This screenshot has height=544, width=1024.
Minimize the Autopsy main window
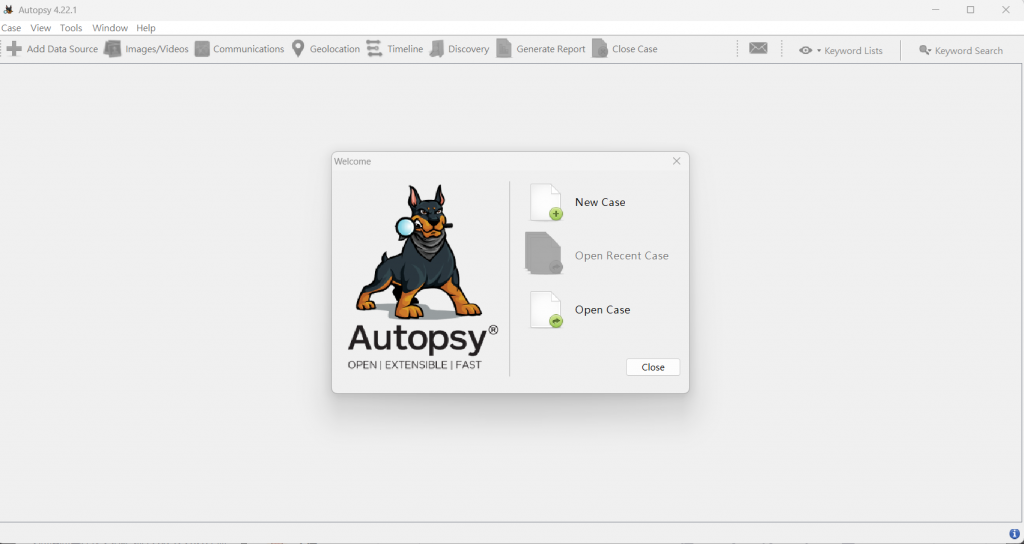(x=936, y=10)
